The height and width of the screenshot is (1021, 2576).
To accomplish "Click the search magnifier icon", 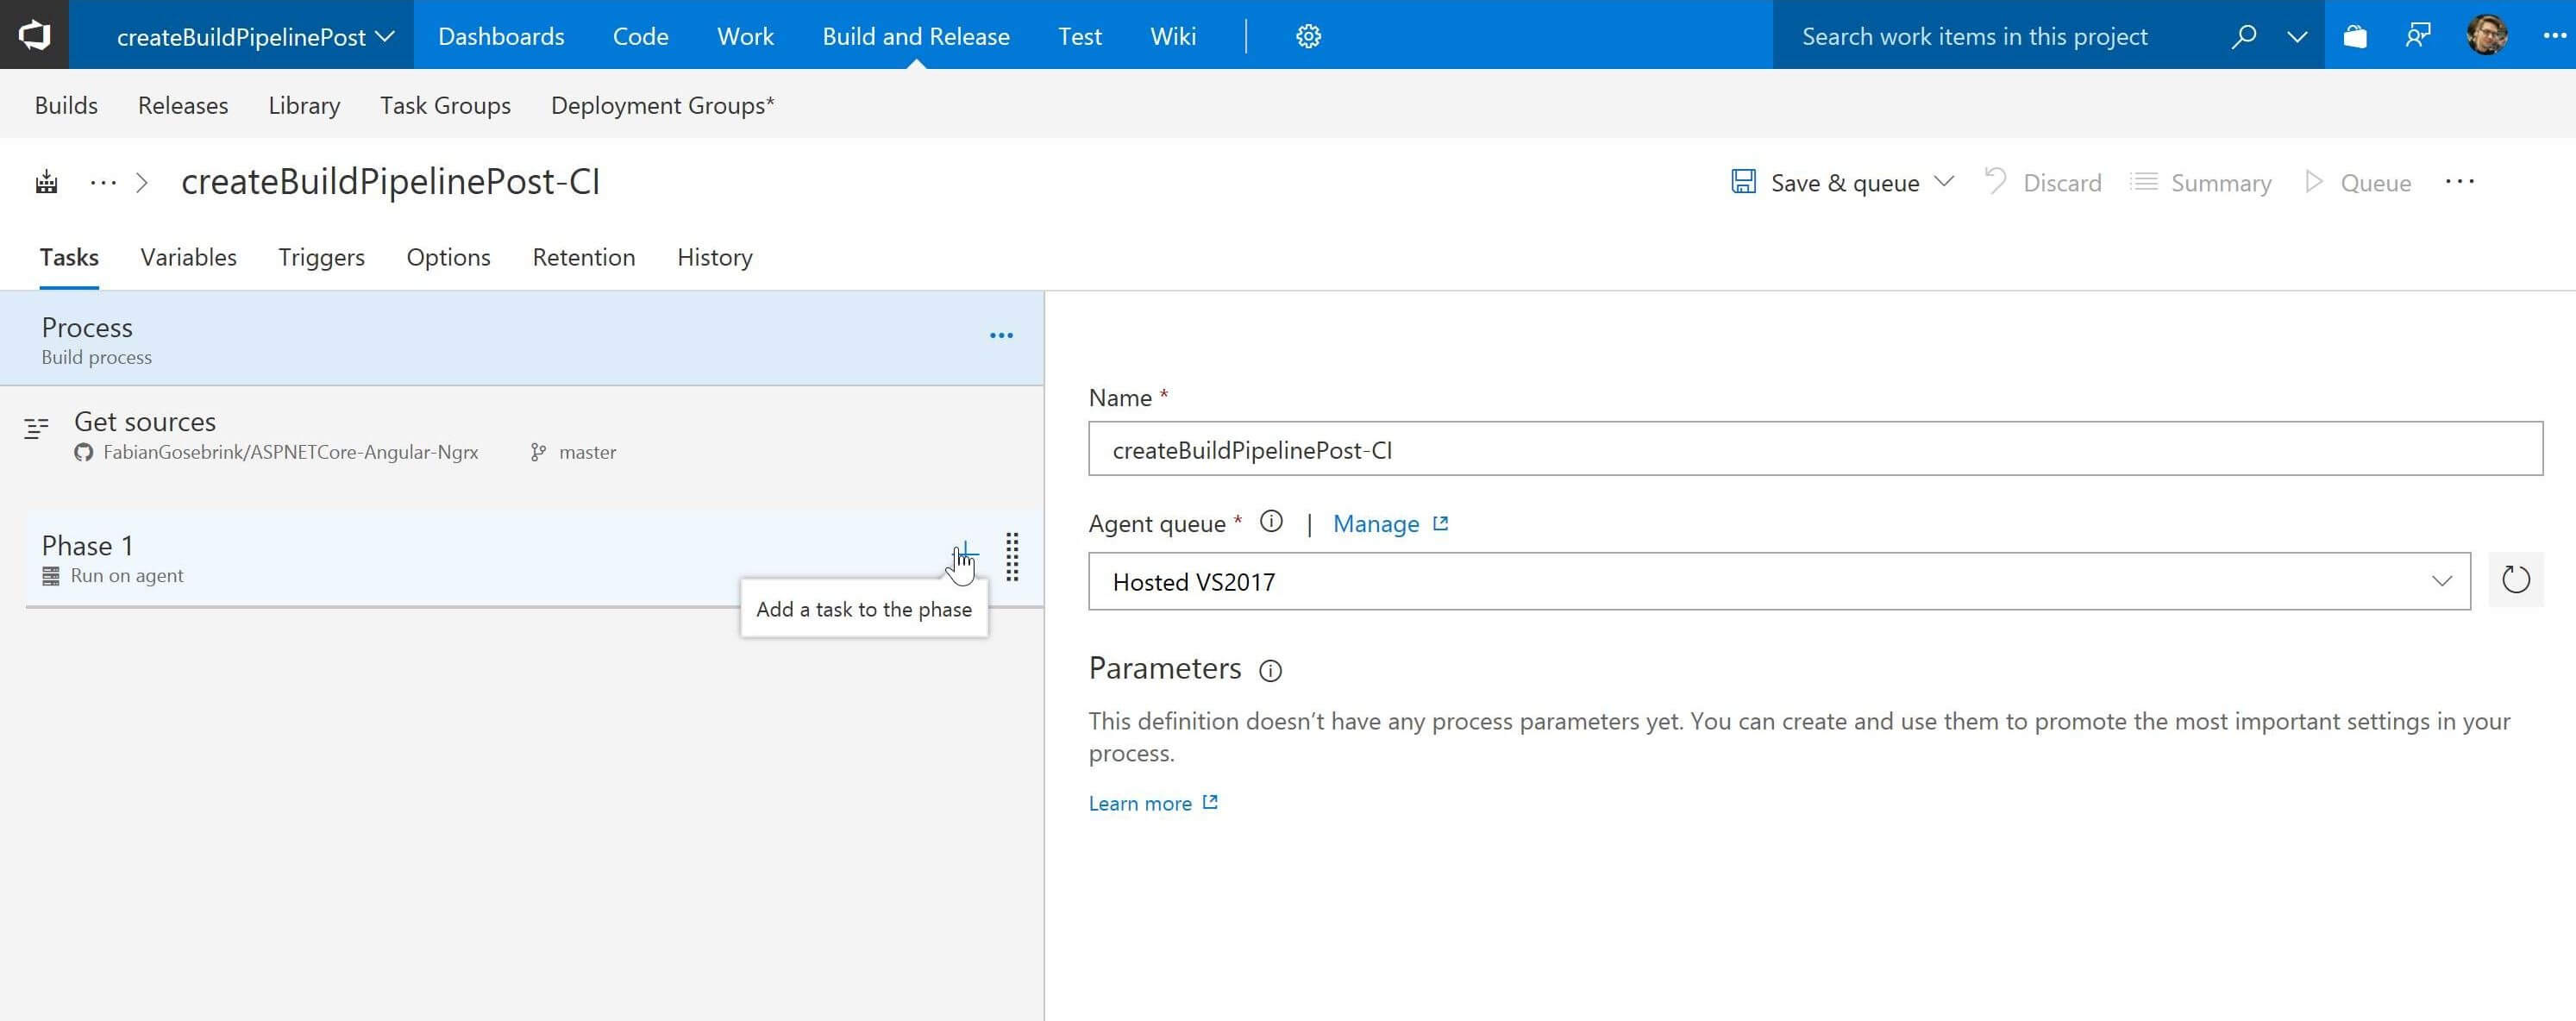I will [x=2243, y=36].
